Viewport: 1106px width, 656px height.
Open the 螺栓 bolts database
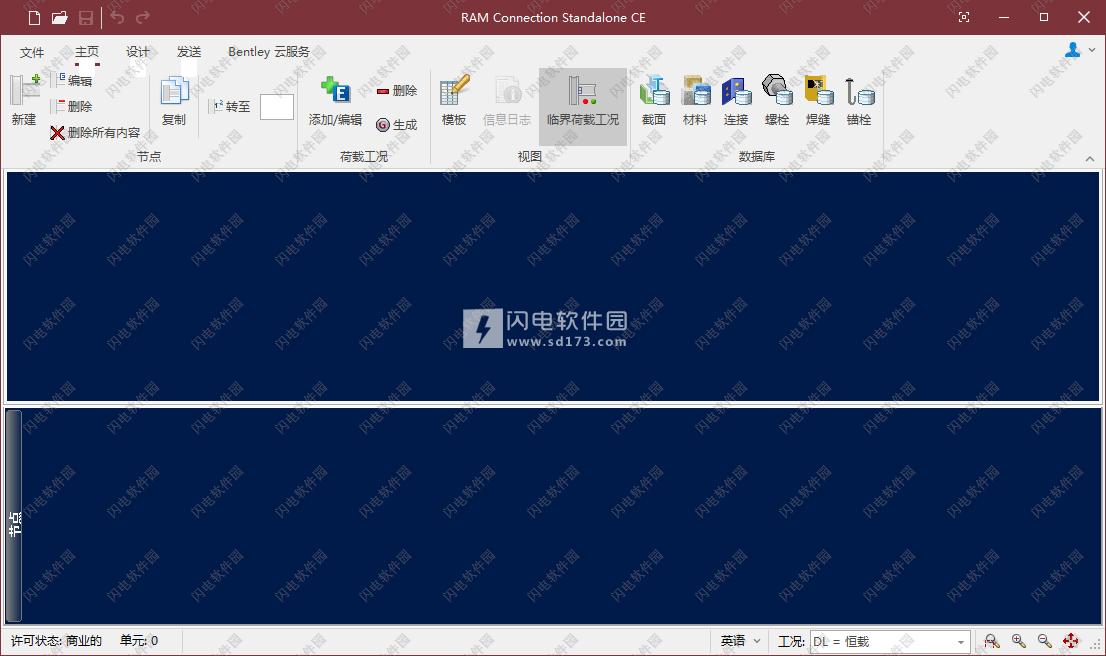pyautogui.click(x=777, y=101)
